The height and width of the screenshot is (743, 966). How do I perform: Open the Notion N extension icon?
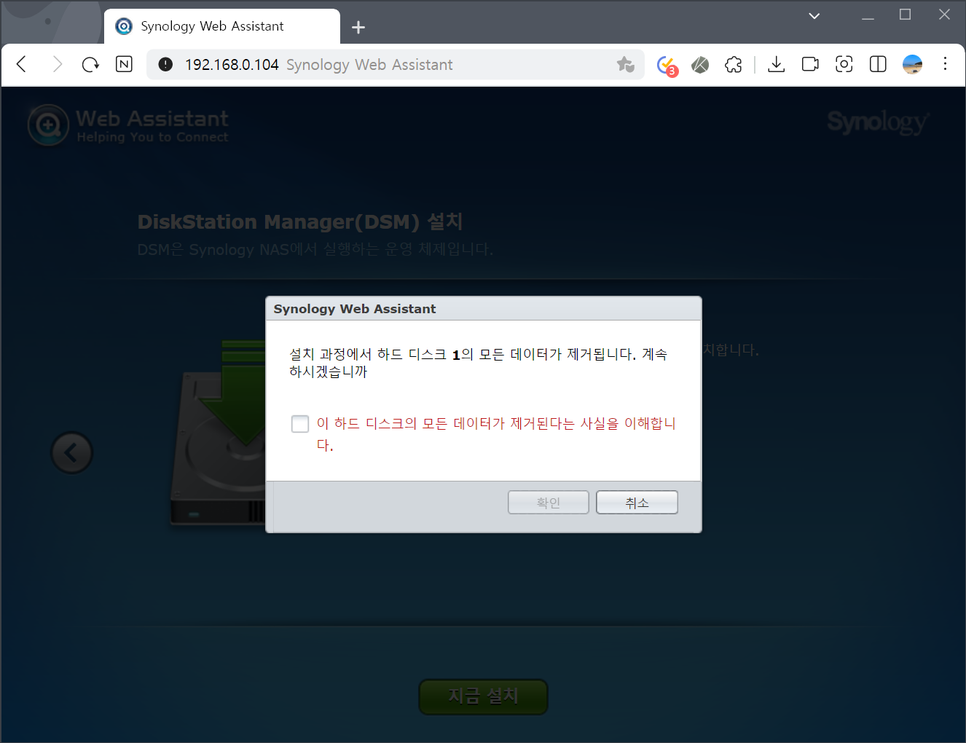(124, 64)
